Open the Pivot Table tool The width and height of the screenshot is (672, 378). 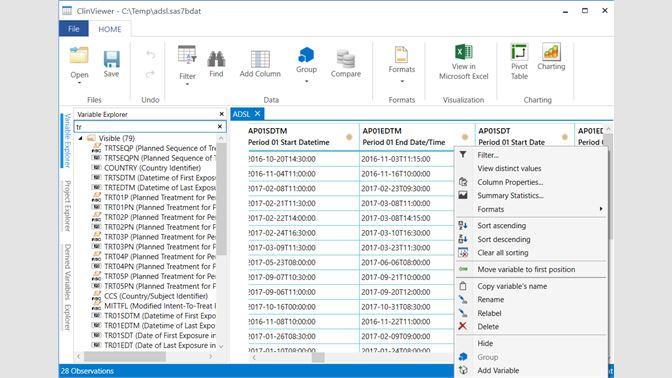519,52
